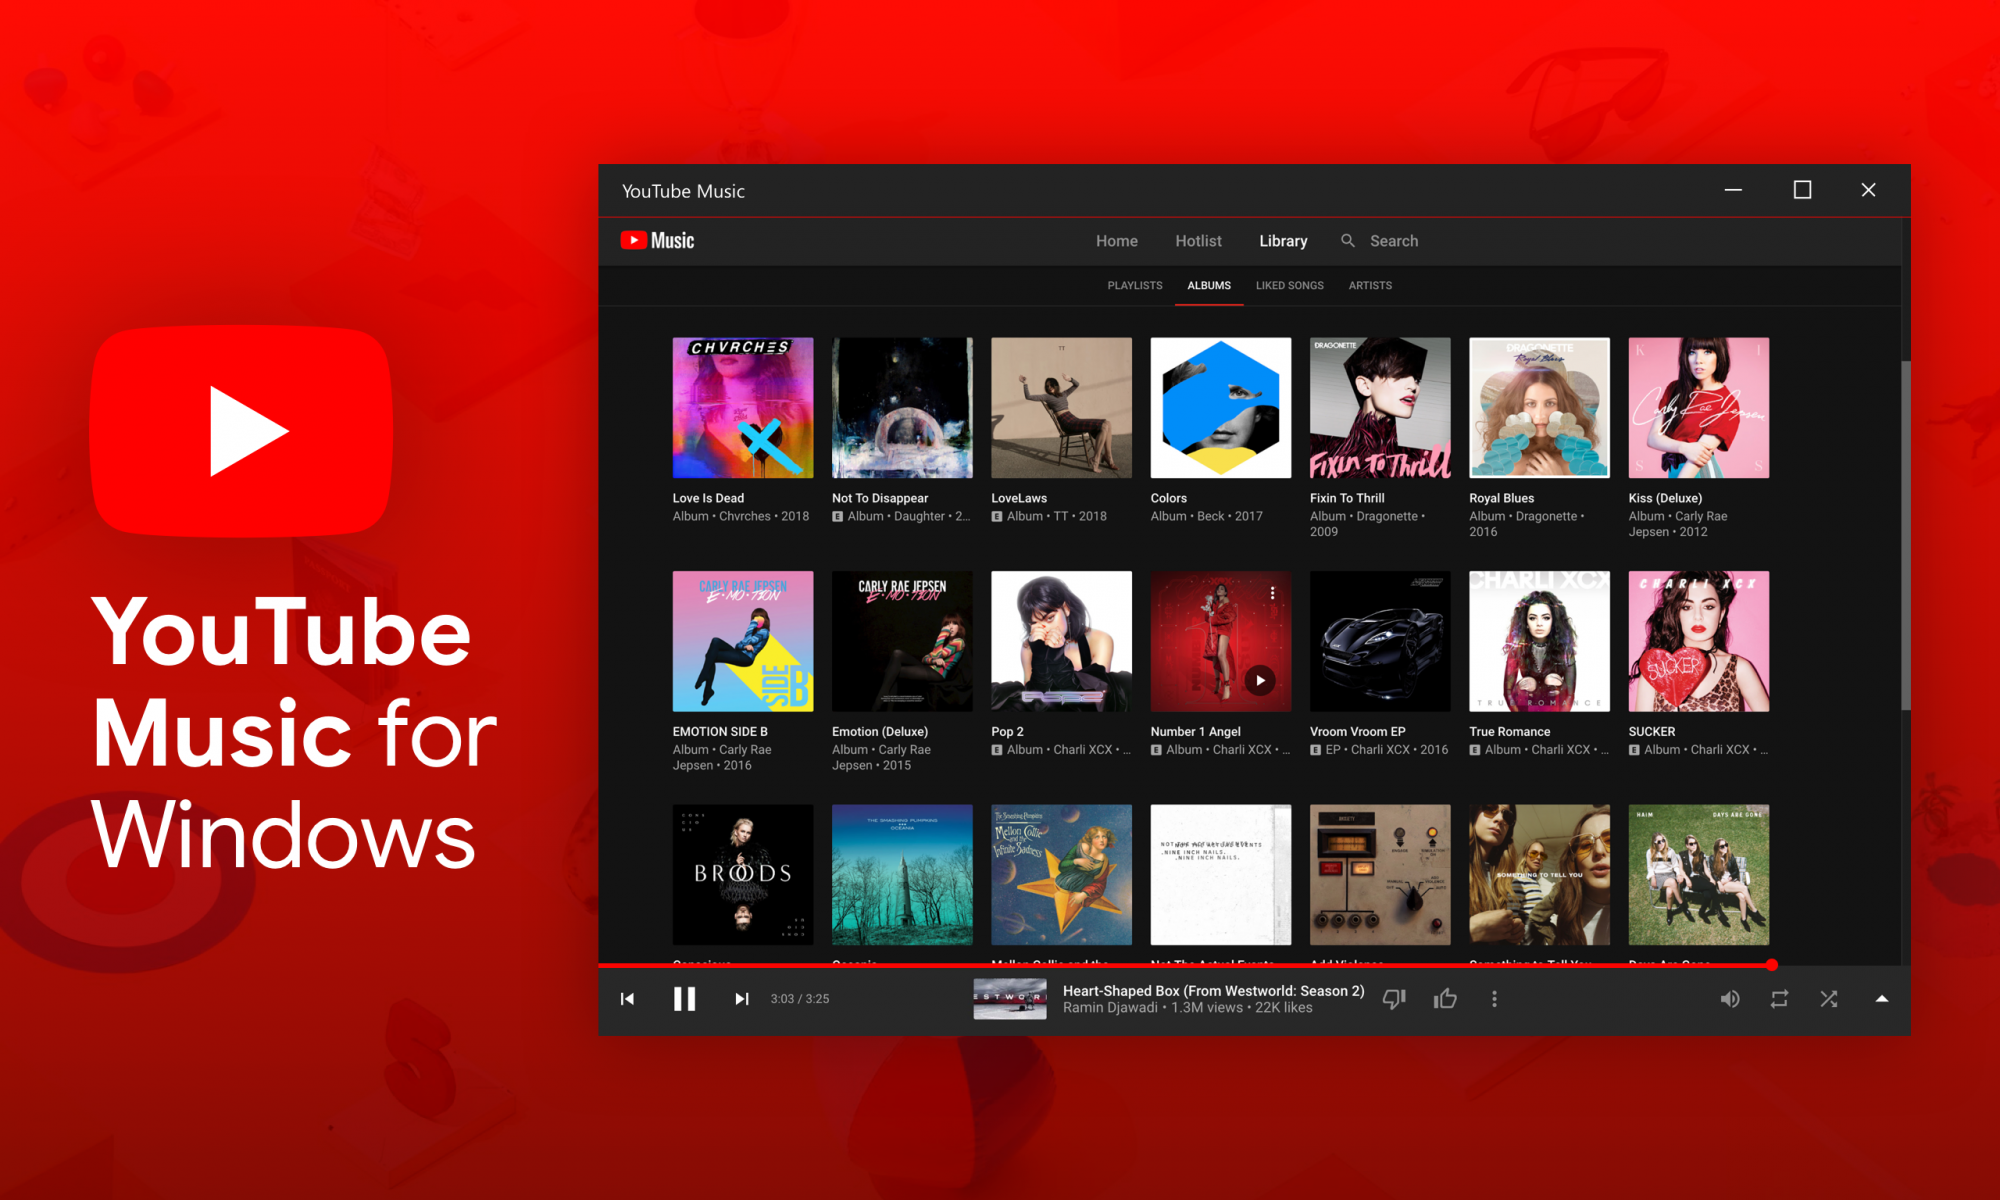
Task: Click the YouTube Music logo
Action: coord(657,240)
